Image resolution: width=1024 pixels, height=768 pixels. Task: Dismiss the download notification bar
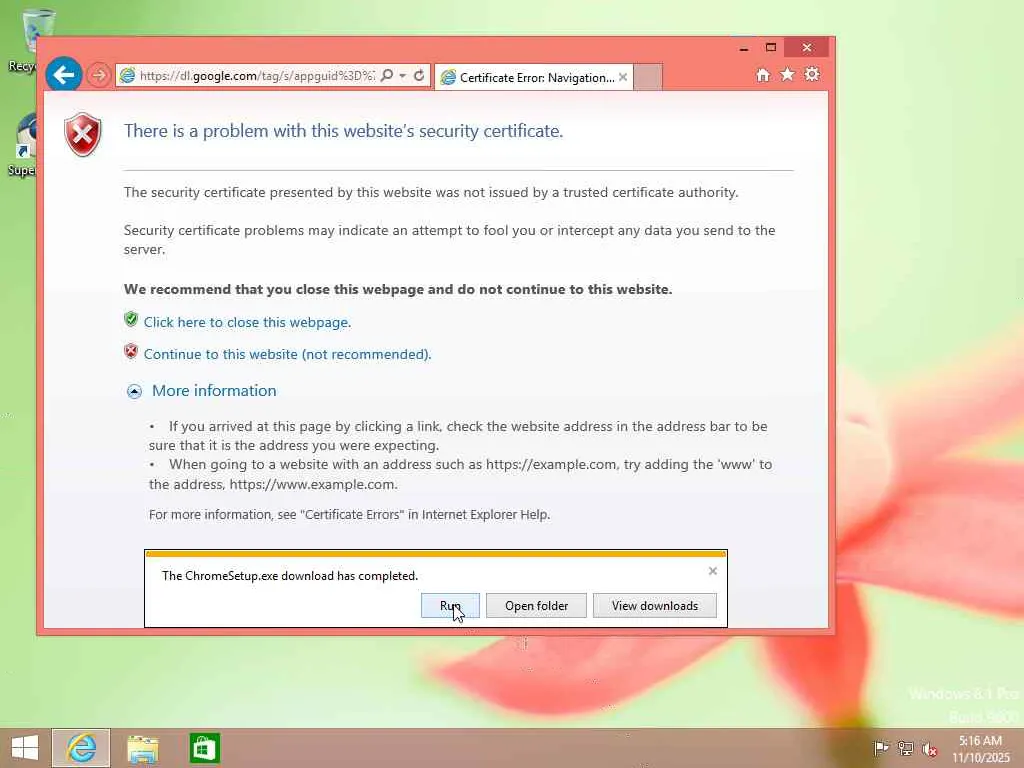712,571
